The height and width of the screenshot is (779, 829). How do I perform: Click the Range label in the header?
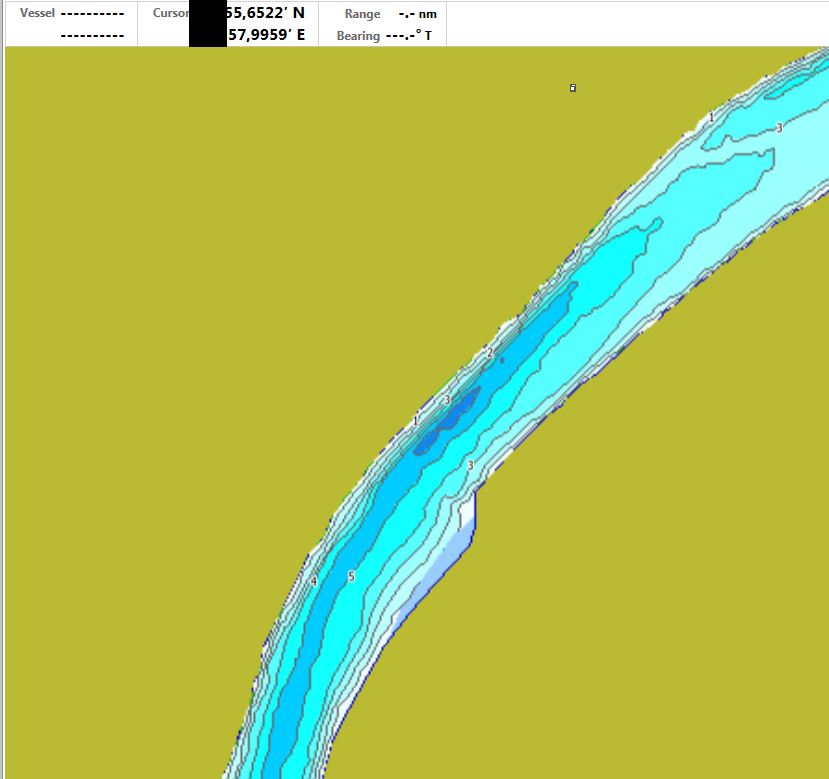pyautogui.click(x=362, y=14)
